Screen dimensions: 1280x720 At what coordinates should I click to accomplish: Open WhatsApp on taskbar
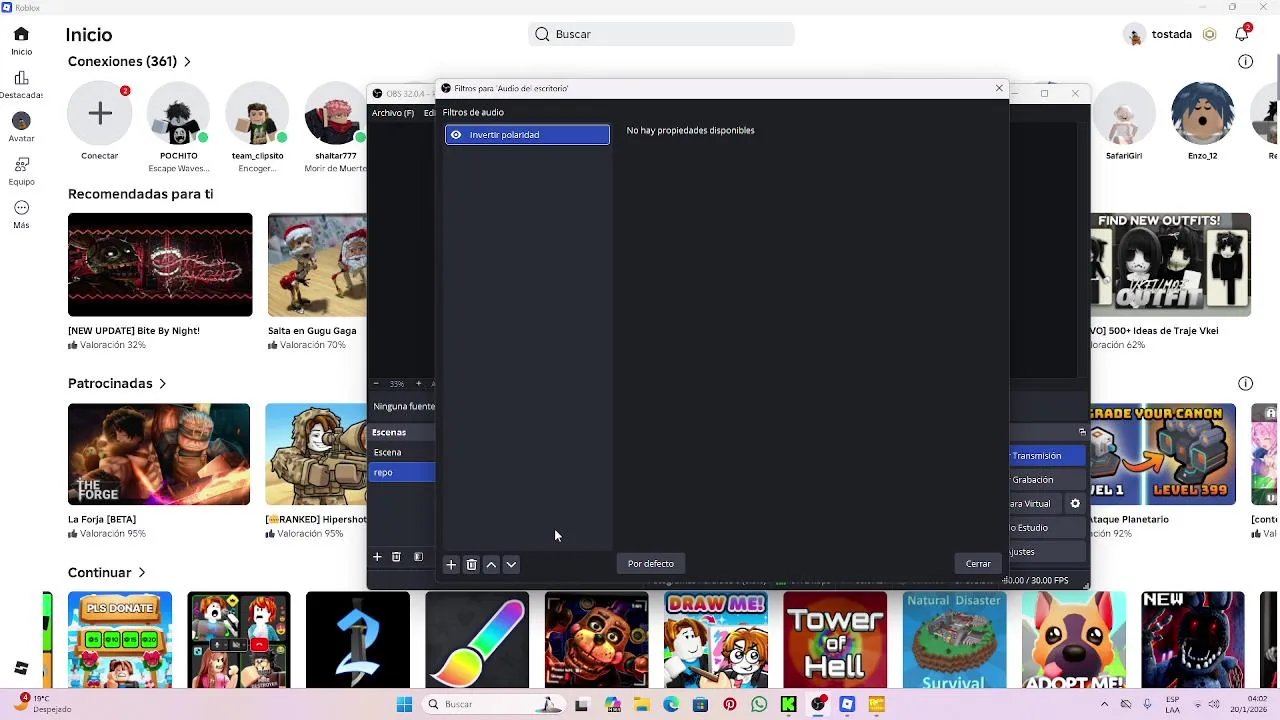tap(759, 705)
